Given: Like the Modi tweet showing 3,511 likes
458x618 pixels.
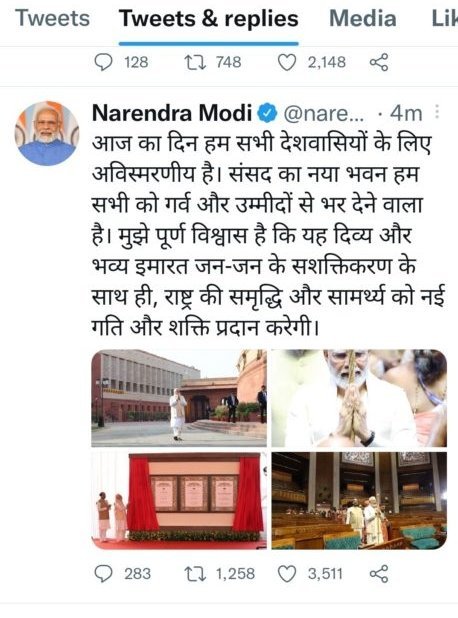Looking at the screenshot, I should pyautogui.click(x=287, y=573).
